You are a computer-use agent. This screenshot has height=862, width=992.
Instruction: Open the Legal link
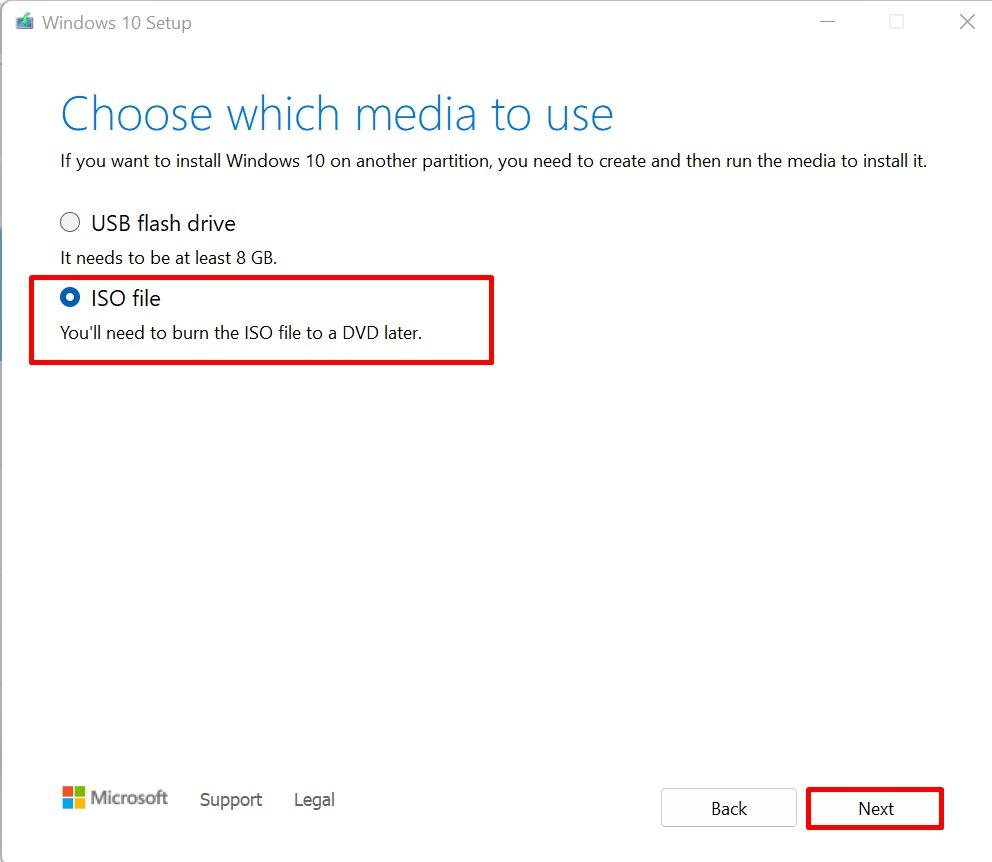click(314, 799)
